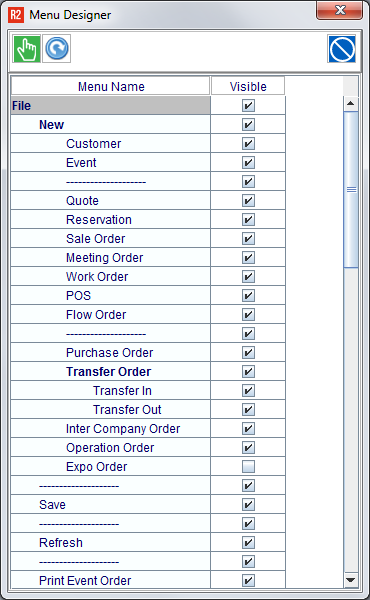Select the New submenu row
This screenshot has width=370, height=600.
[x=111, y=124]
